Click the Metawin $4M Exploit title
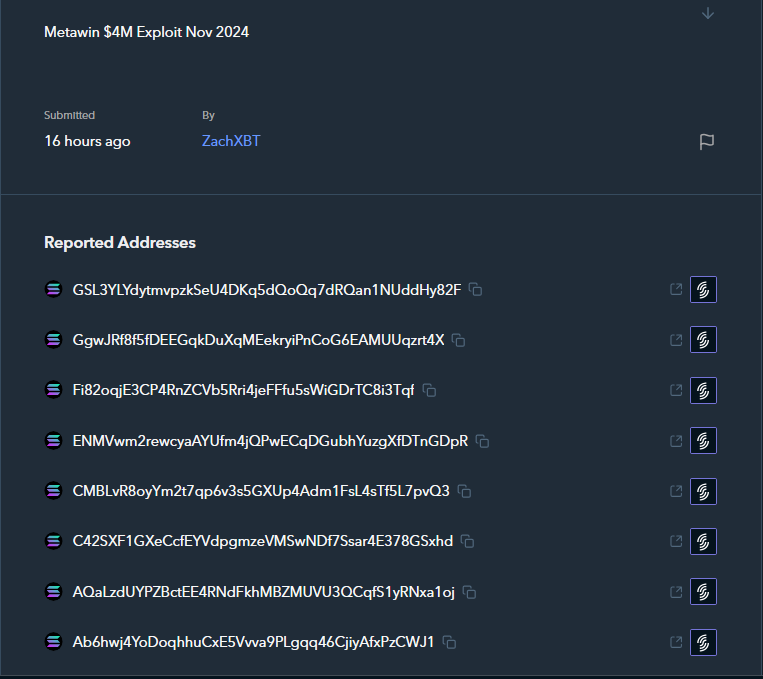This screenshot has width=763, height=679. coord(146,32)
